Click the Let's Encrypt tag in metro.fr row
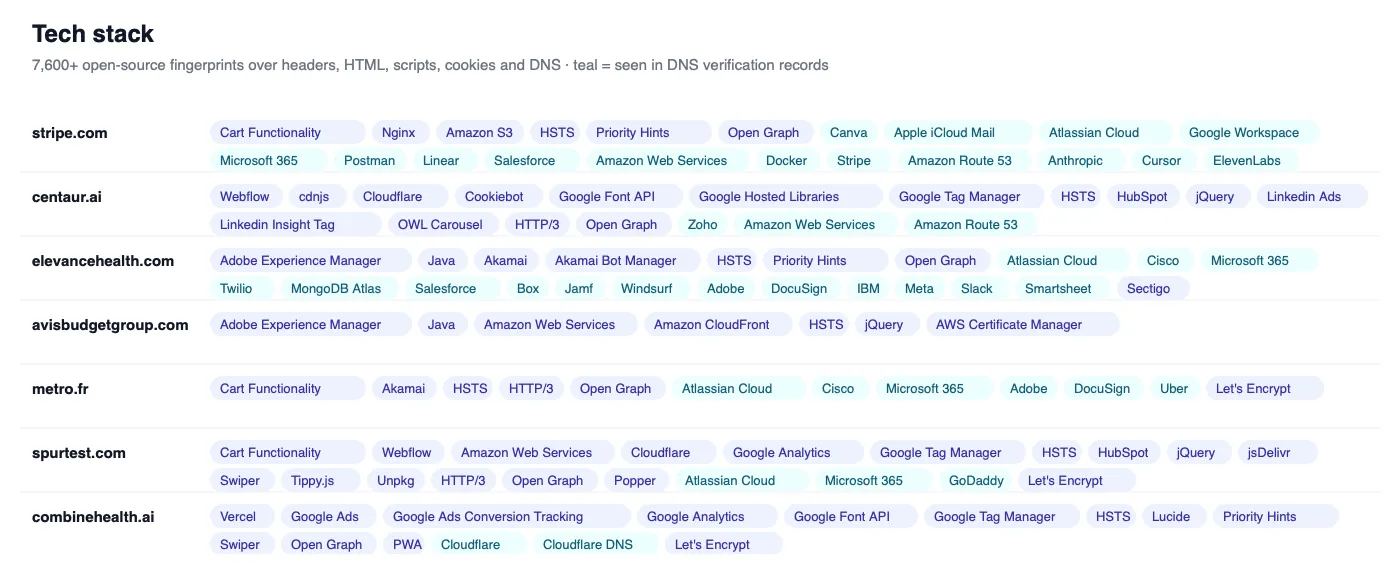Screen dimensions: 1400x578 point(1265,389)
